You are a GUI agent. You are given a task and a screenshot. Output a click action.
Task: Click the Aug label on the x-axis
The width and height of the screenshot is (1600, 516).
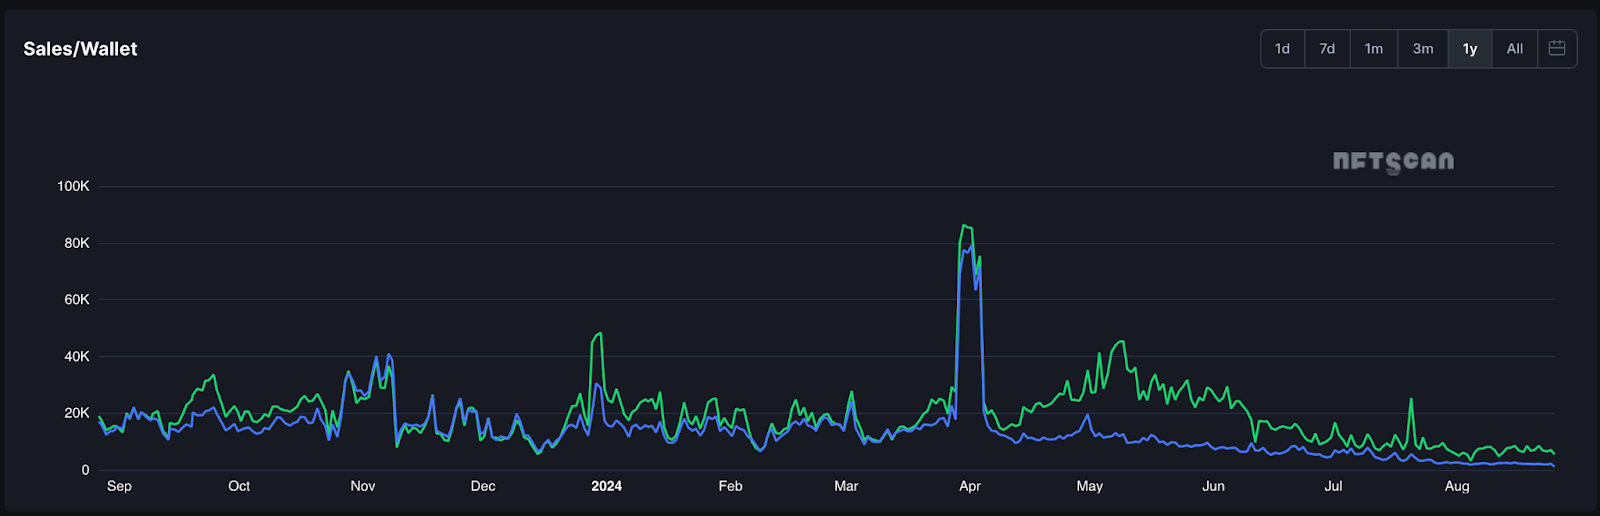tap(1457, 486)
